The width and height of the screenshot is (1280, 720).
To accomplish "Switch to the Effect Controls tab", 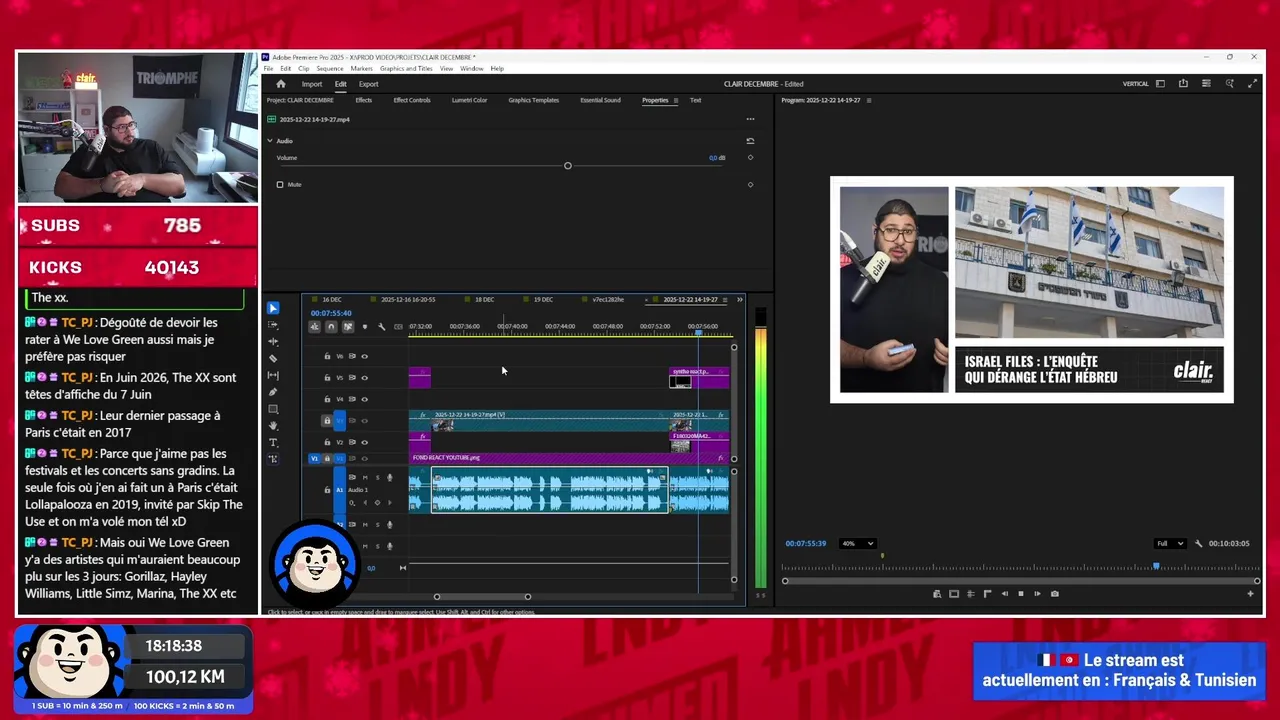I will [412, 100].
